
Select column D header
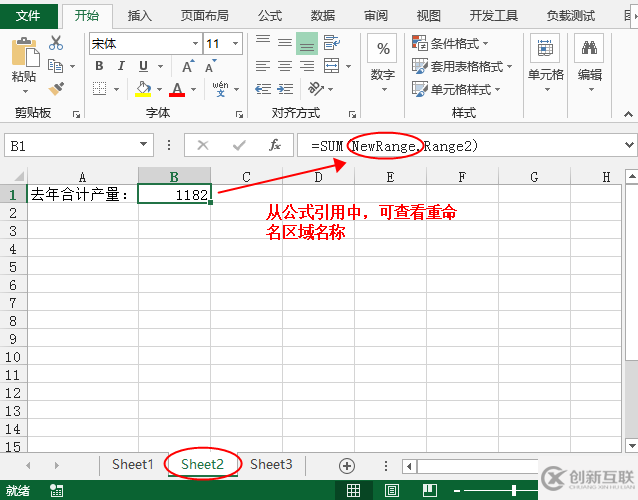(319, 177)
